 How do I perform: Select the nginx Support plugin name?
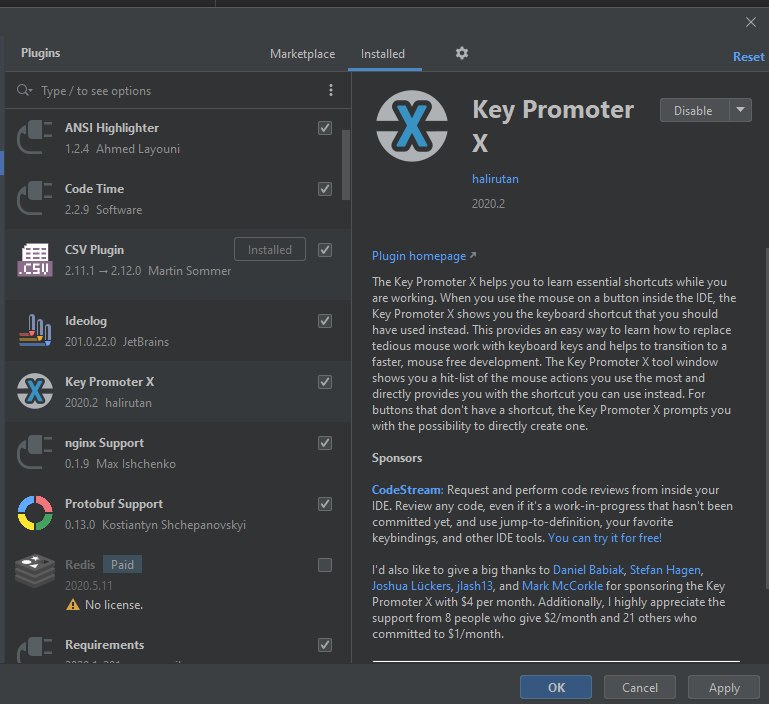coord(104,443)
